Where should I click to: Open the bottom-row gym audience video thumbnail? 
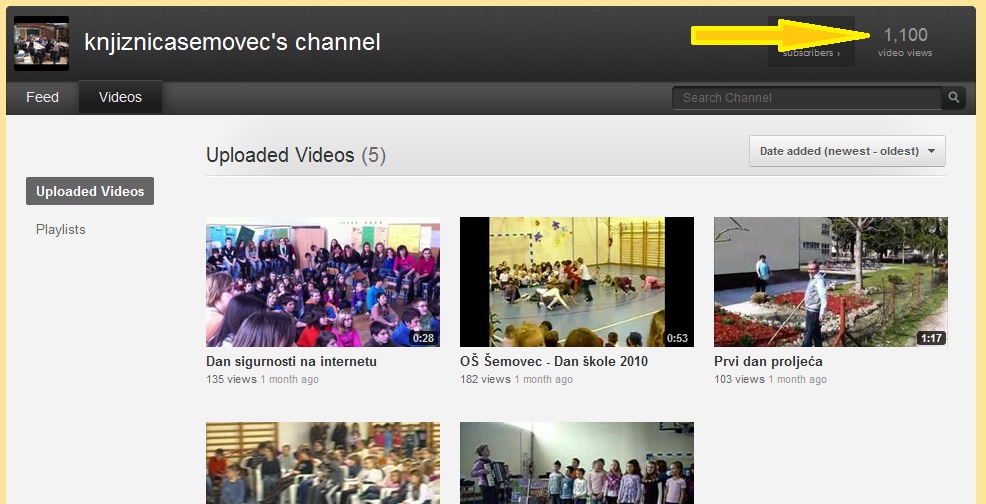[323, 463]
